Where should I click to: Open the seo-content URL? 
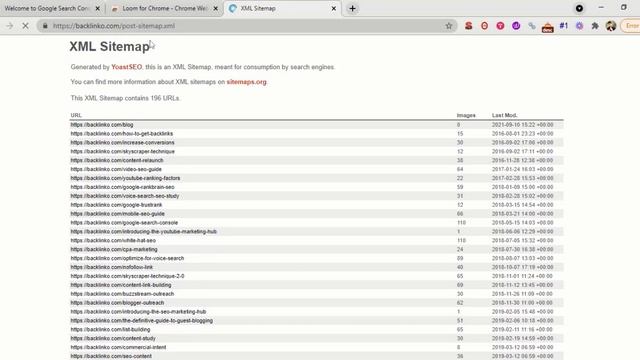pyautogui.click(x=111, y=356)
